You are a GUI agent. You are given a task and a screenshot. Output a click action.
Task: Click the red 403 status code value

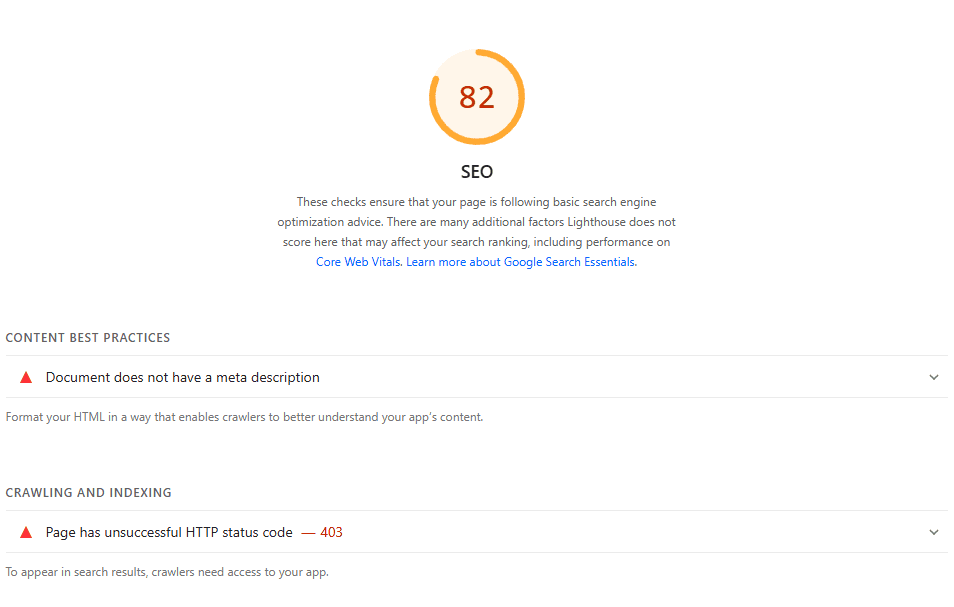click(331, 532)
